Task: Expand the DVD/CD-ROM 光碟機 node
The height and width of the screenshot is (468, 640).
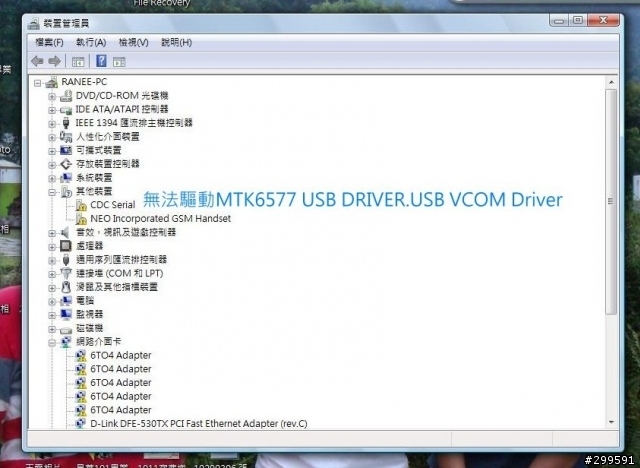Action: [52, 97]
